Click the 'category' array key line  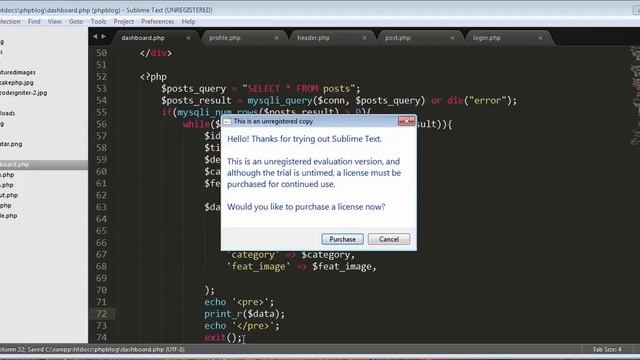tap(291, 255)
